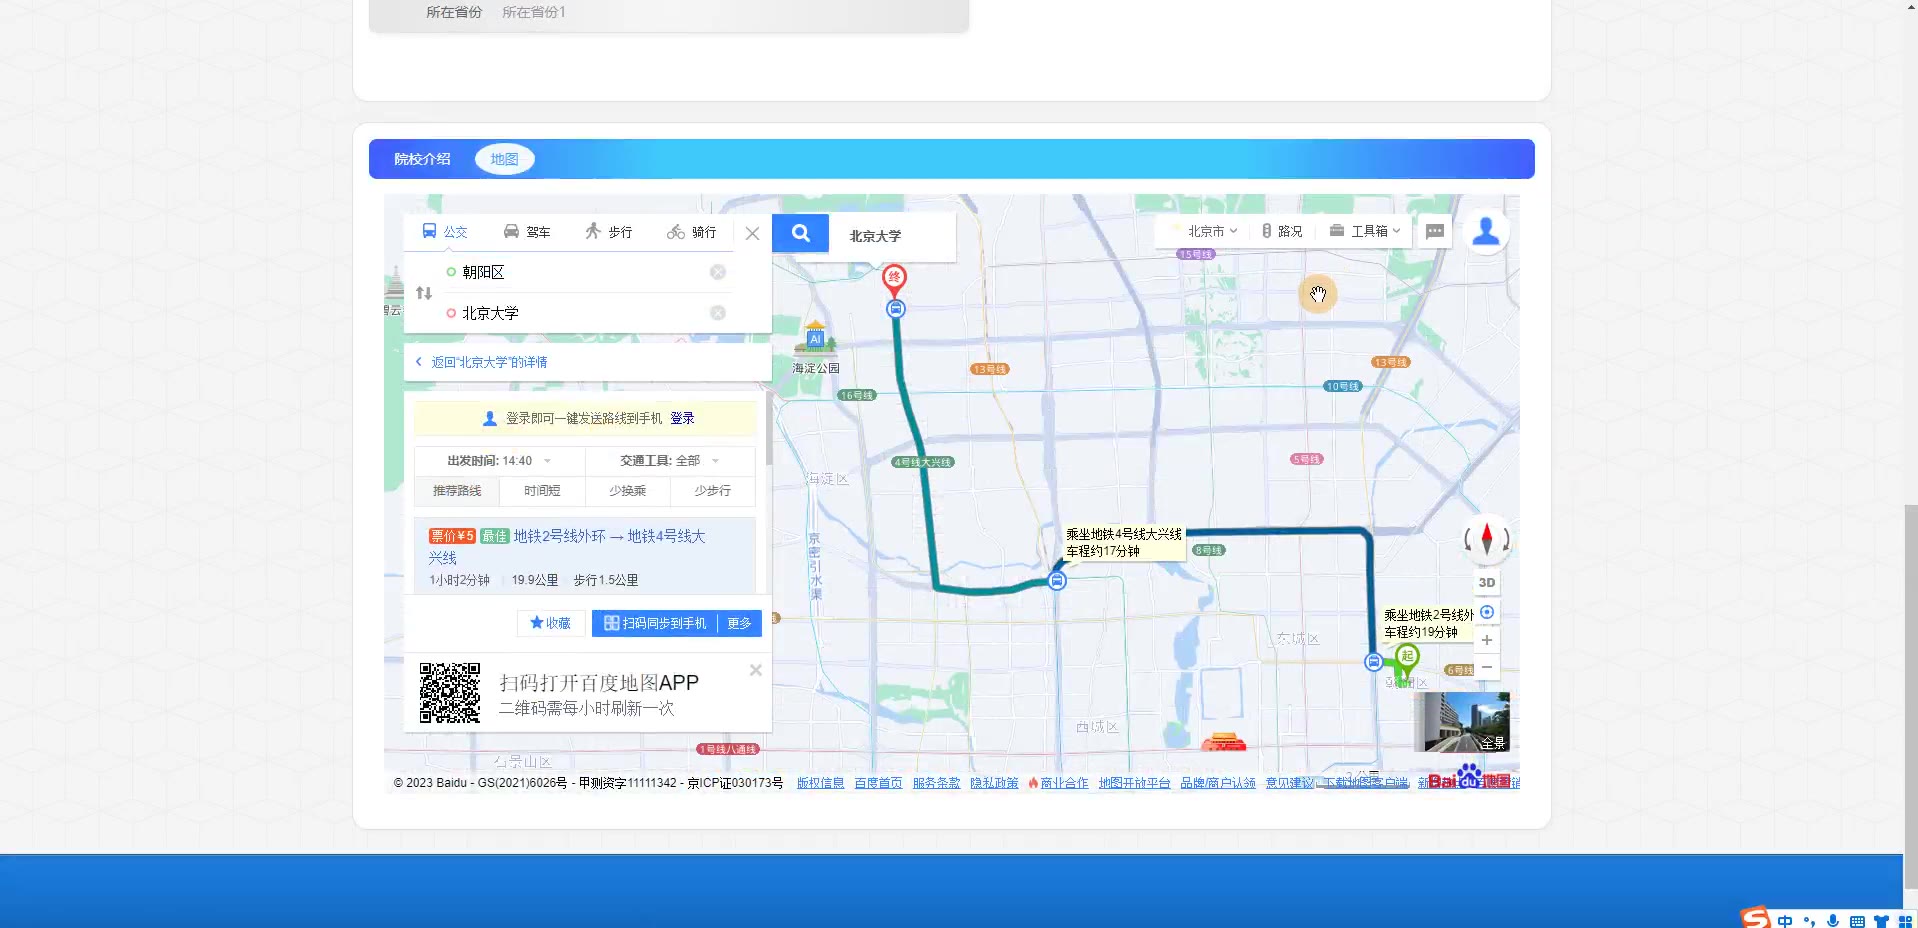This screenshot has height=928, width=1918.
Task: Open the 出发时间 14:40 dropdown
Action: 499,461
